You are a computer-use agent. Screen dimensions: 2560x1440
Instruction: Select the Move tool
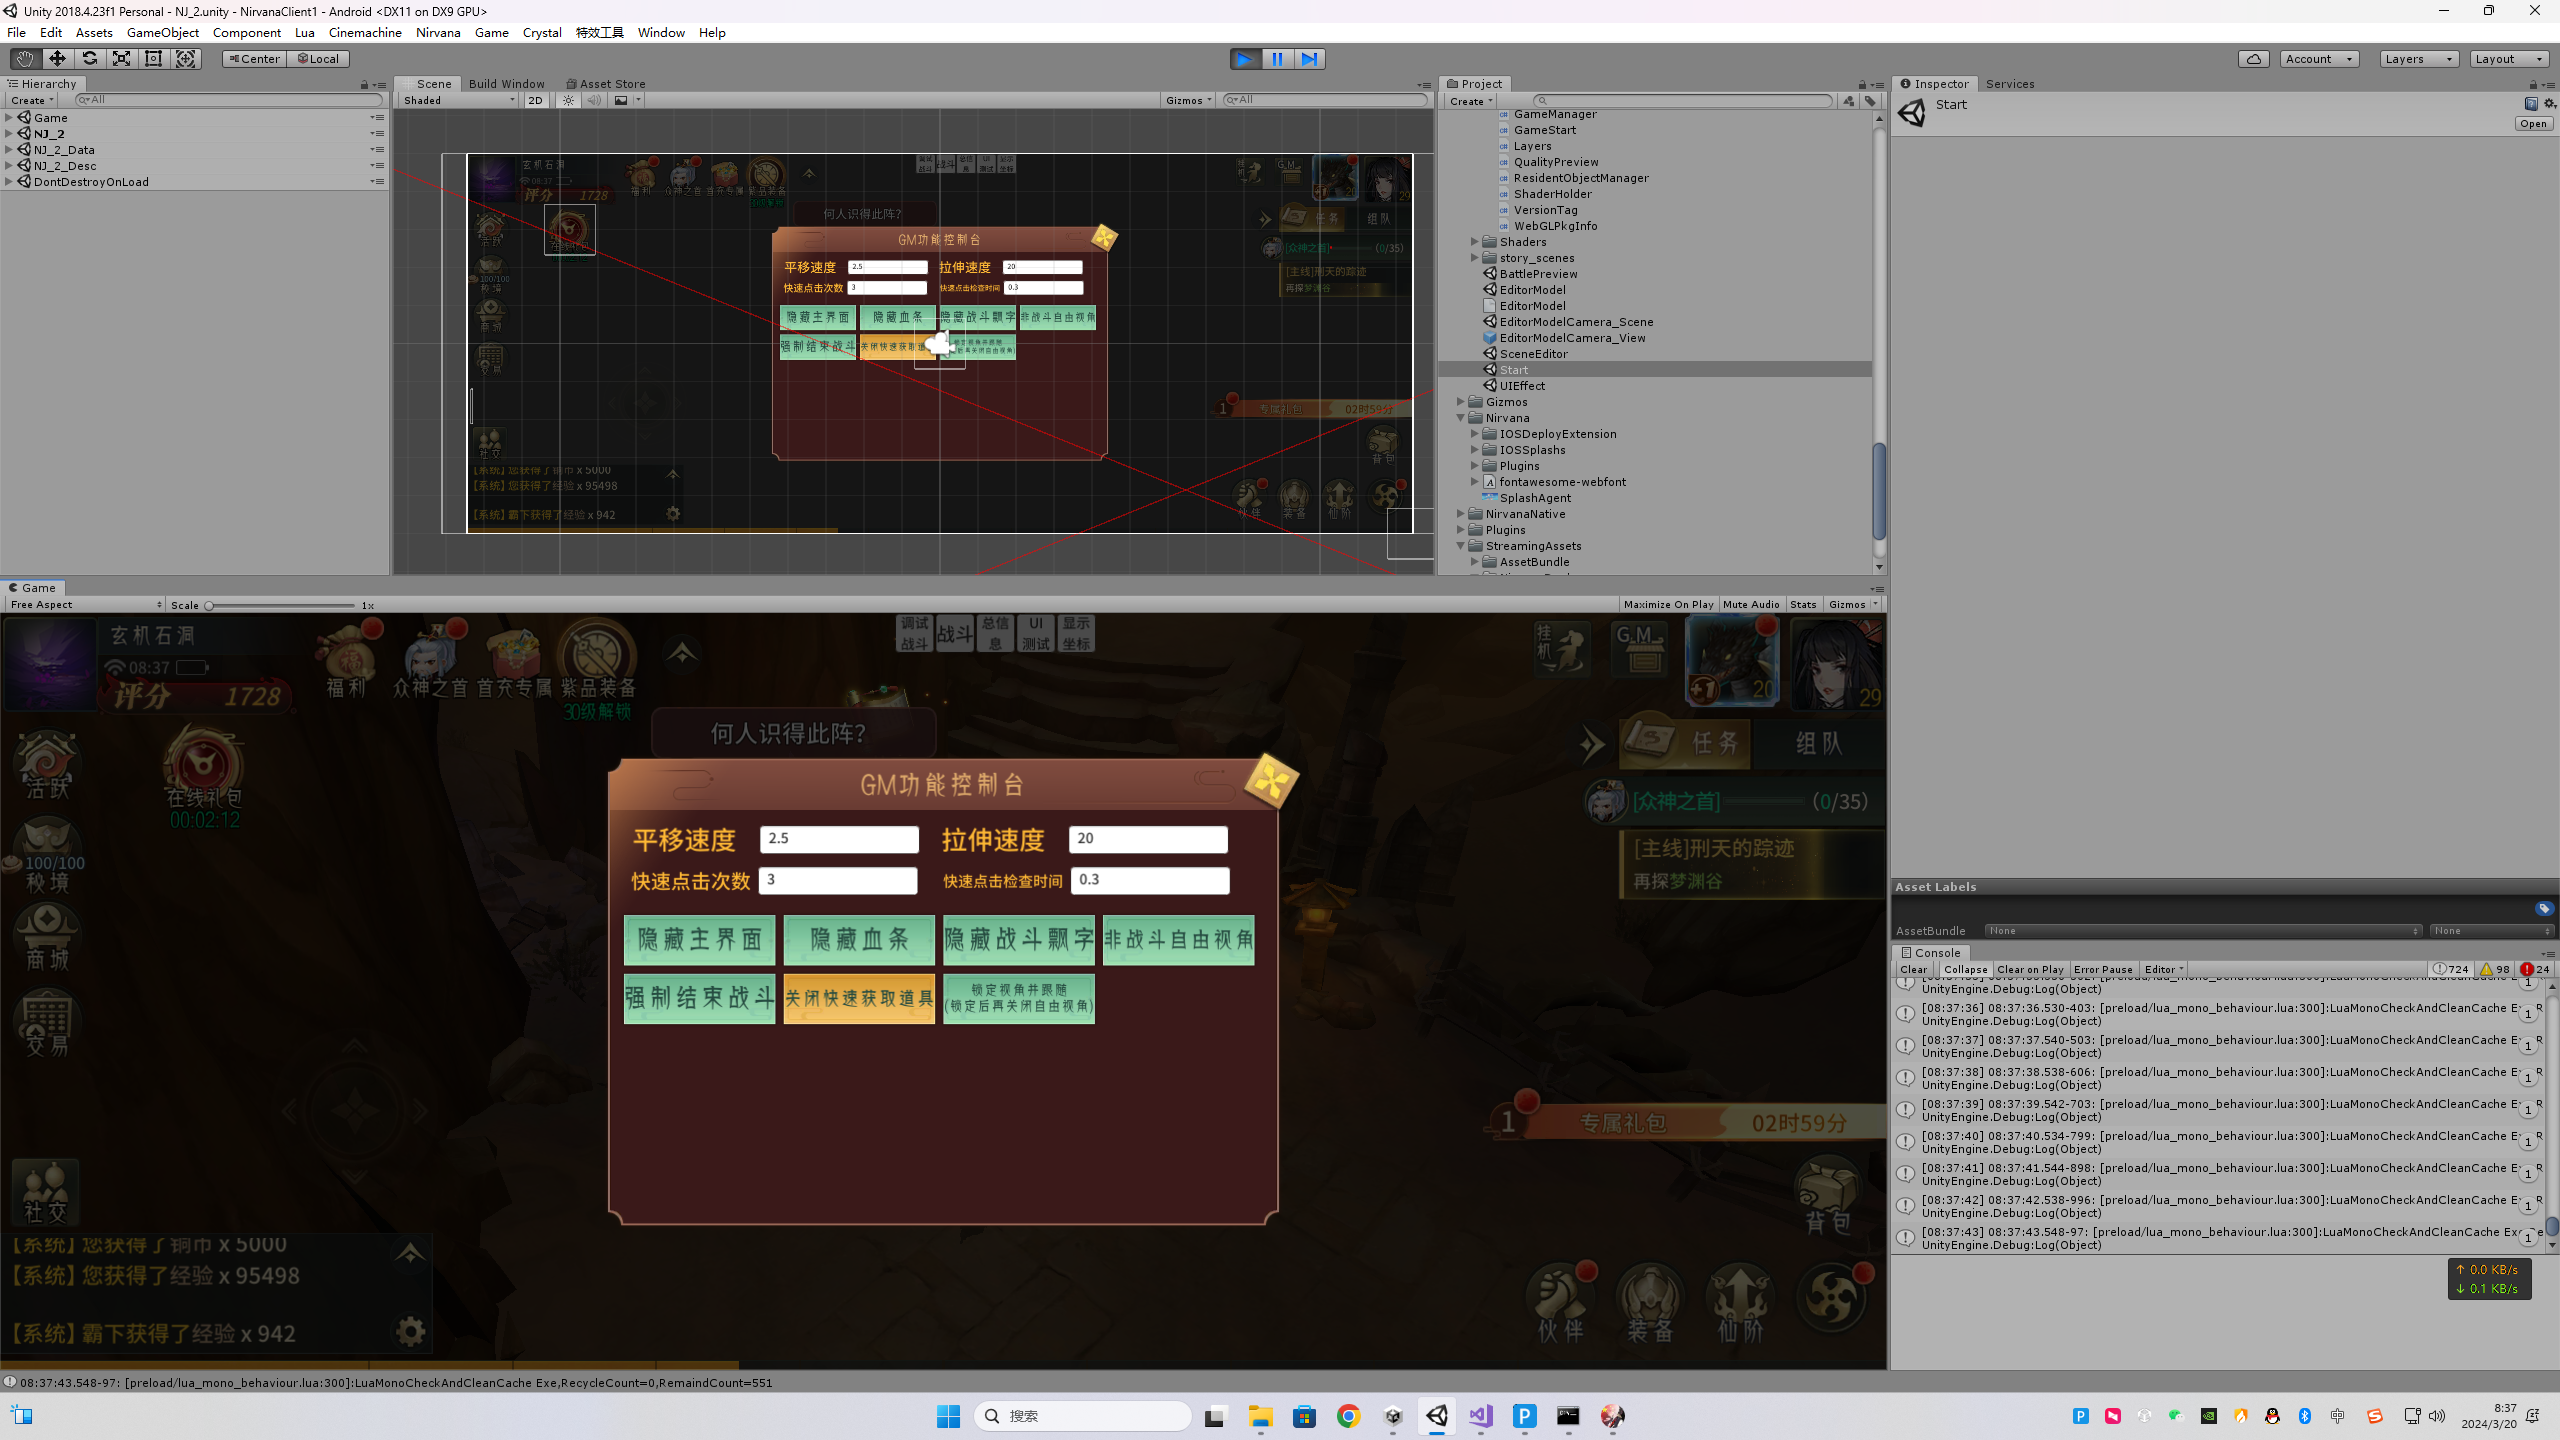(x=57, y=59)
